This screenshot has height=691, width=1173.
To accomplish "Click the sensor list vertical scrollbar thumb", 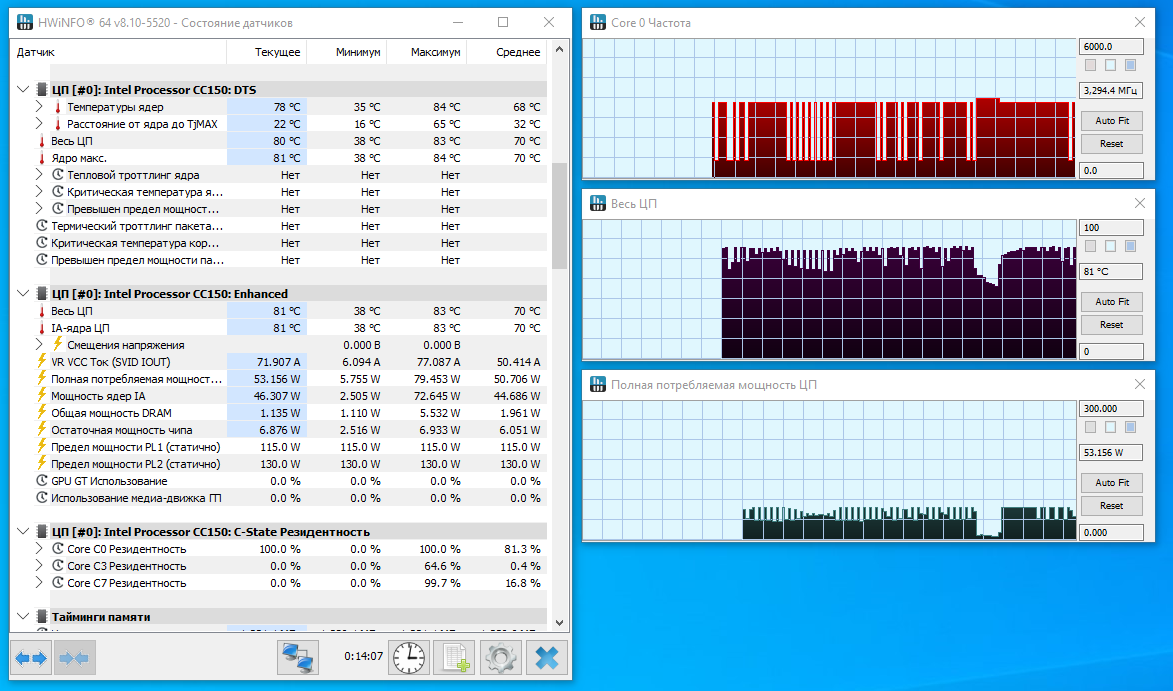I will tap(559, 216).
